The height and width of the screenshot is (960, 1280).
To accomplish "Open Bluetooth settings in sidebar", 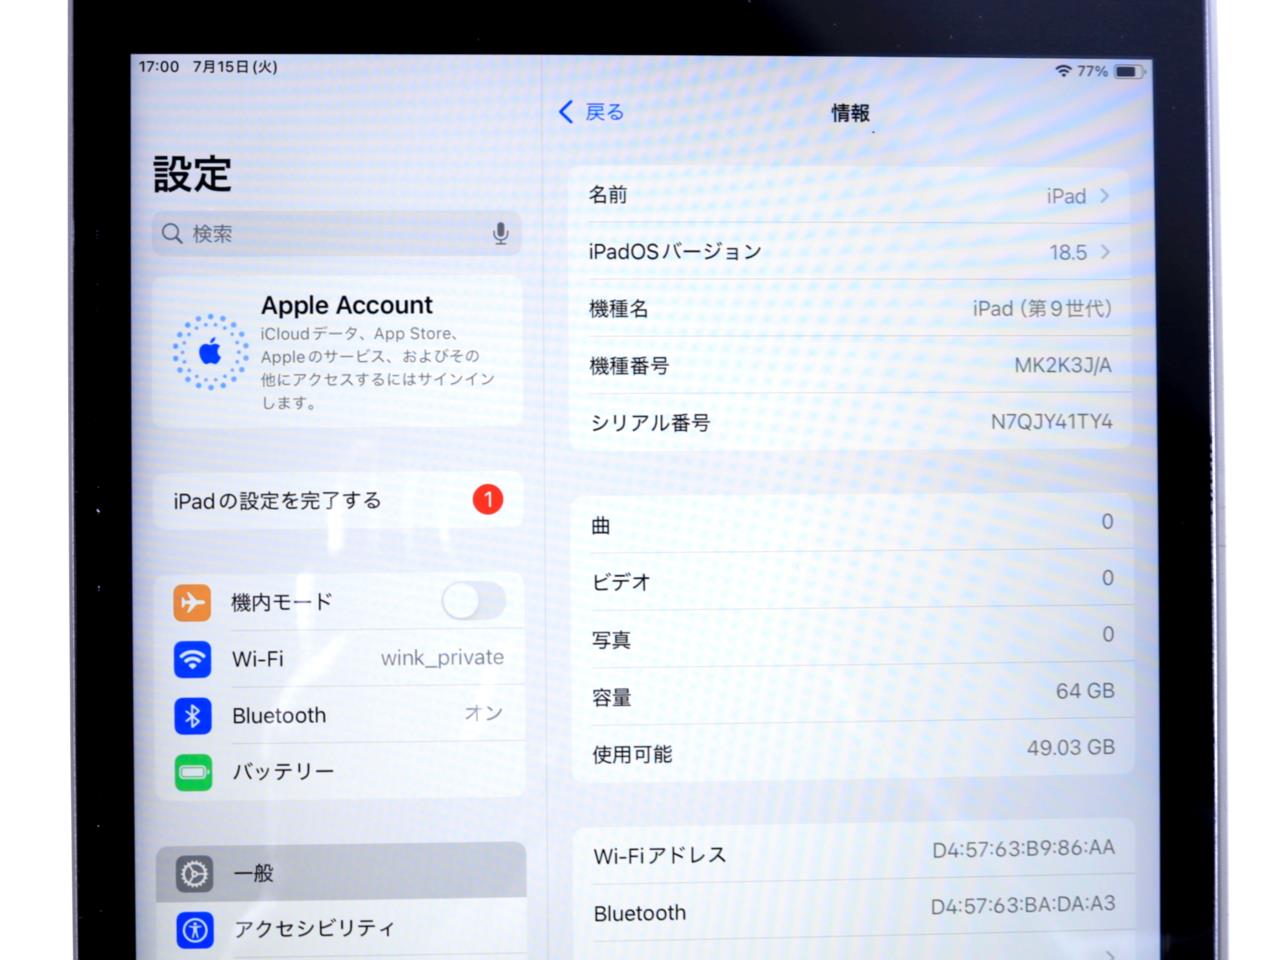I will [341, 715].
